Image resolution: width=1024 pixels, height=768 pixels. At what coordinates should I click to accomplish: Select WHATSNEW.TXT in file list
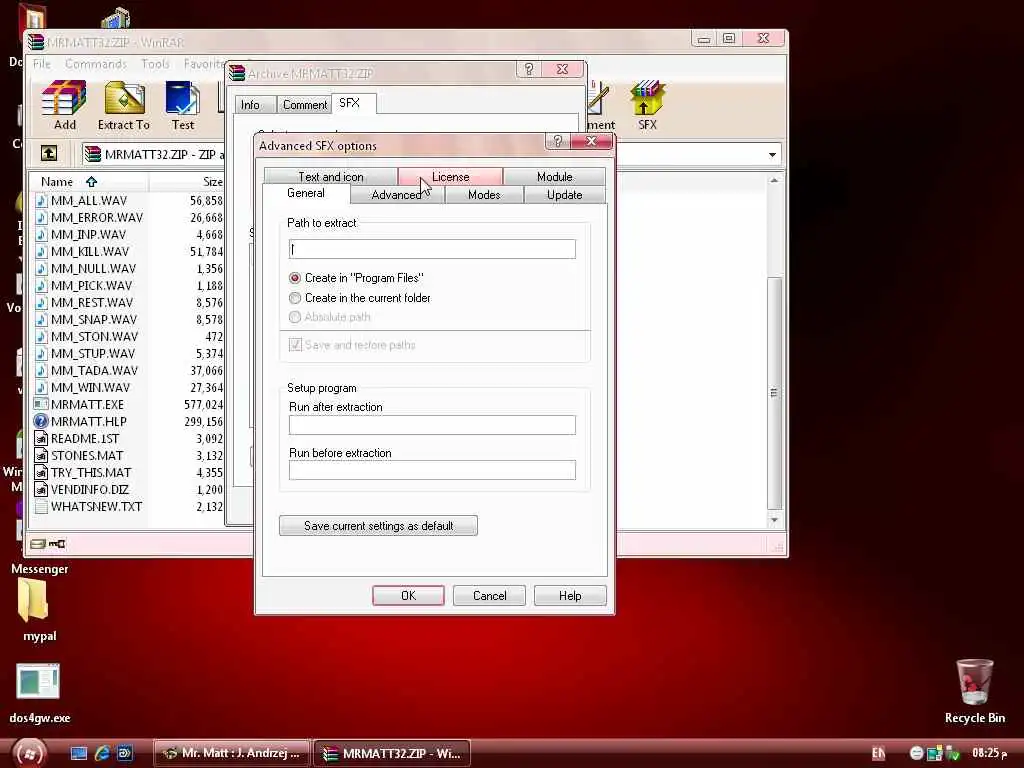point(96,506)
